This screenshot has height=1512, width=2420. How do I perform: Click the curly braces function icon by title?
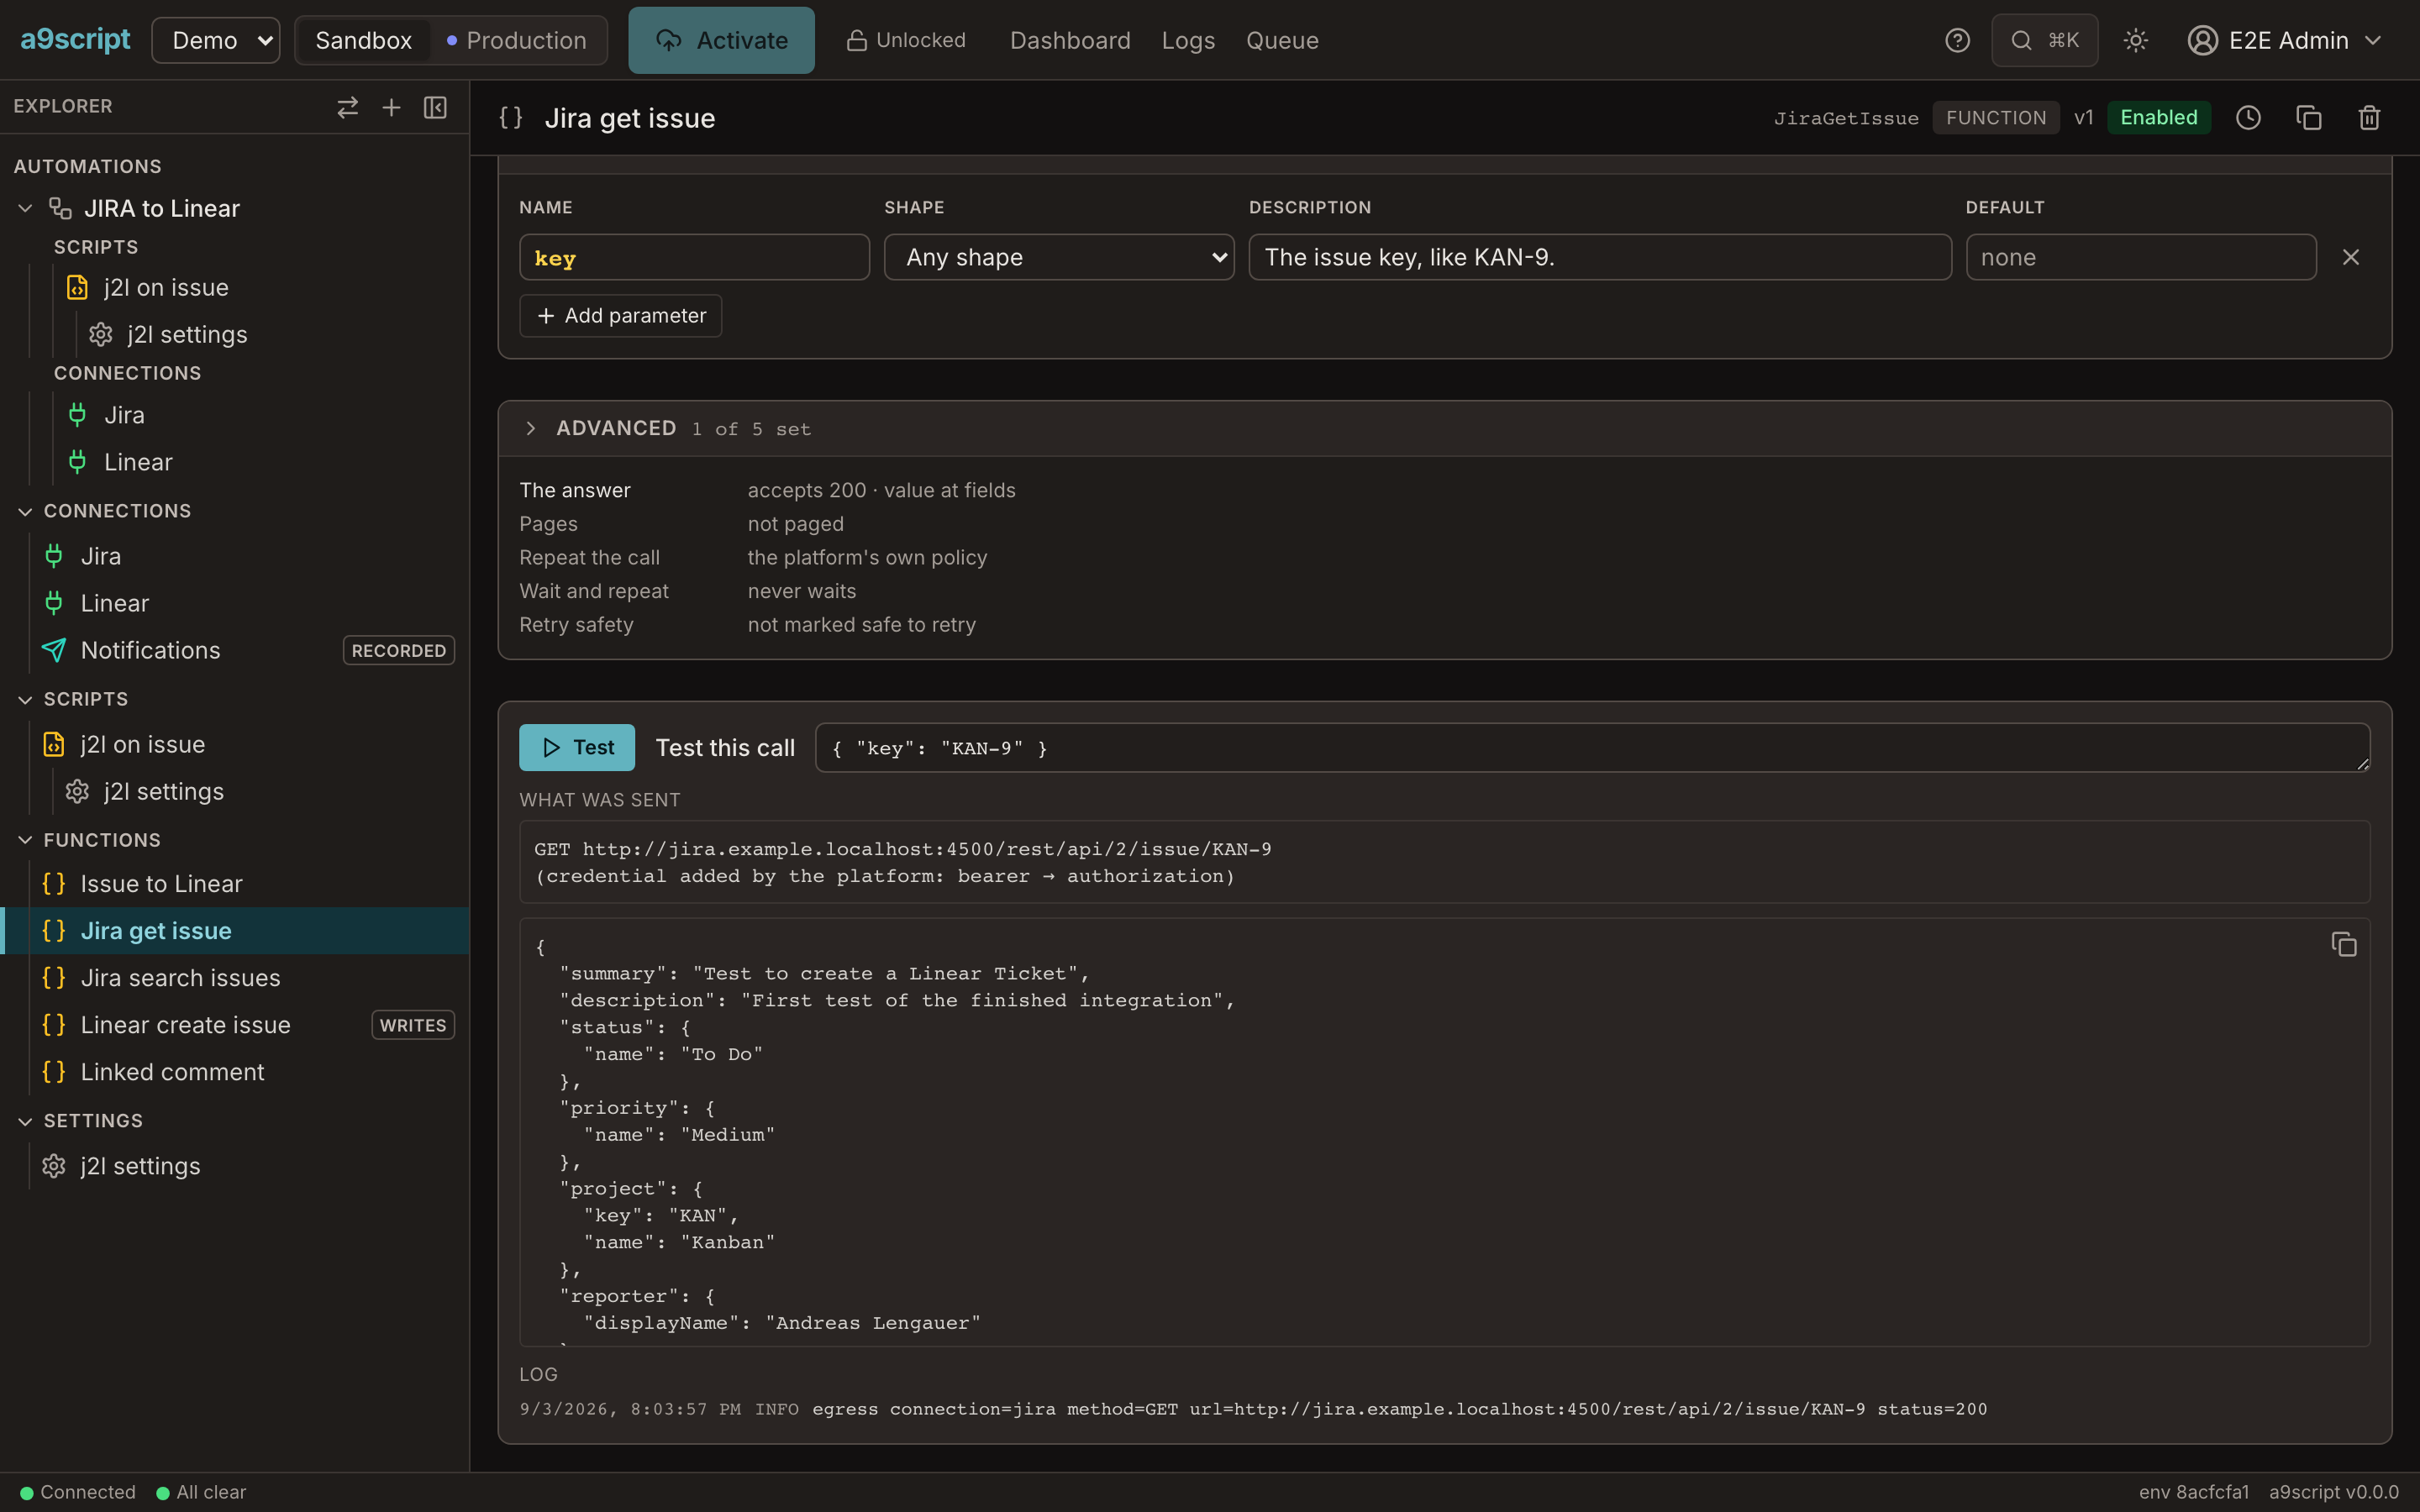[x=511, y=118]
